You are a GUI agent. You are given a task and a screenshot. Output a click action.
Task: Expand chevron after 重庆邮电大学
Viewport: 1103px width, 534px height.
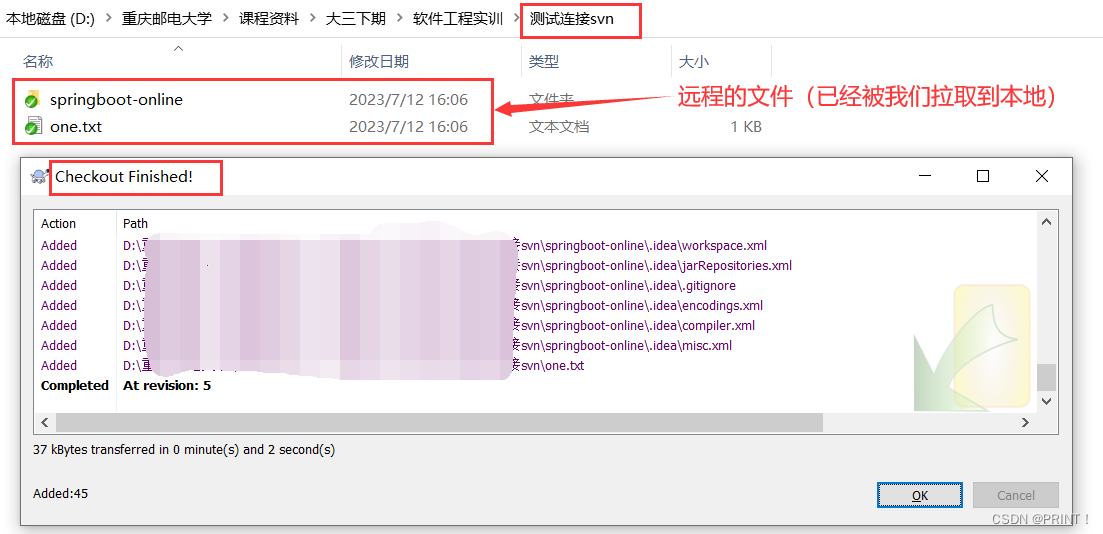pyautogui.click(x=226, y=19)
